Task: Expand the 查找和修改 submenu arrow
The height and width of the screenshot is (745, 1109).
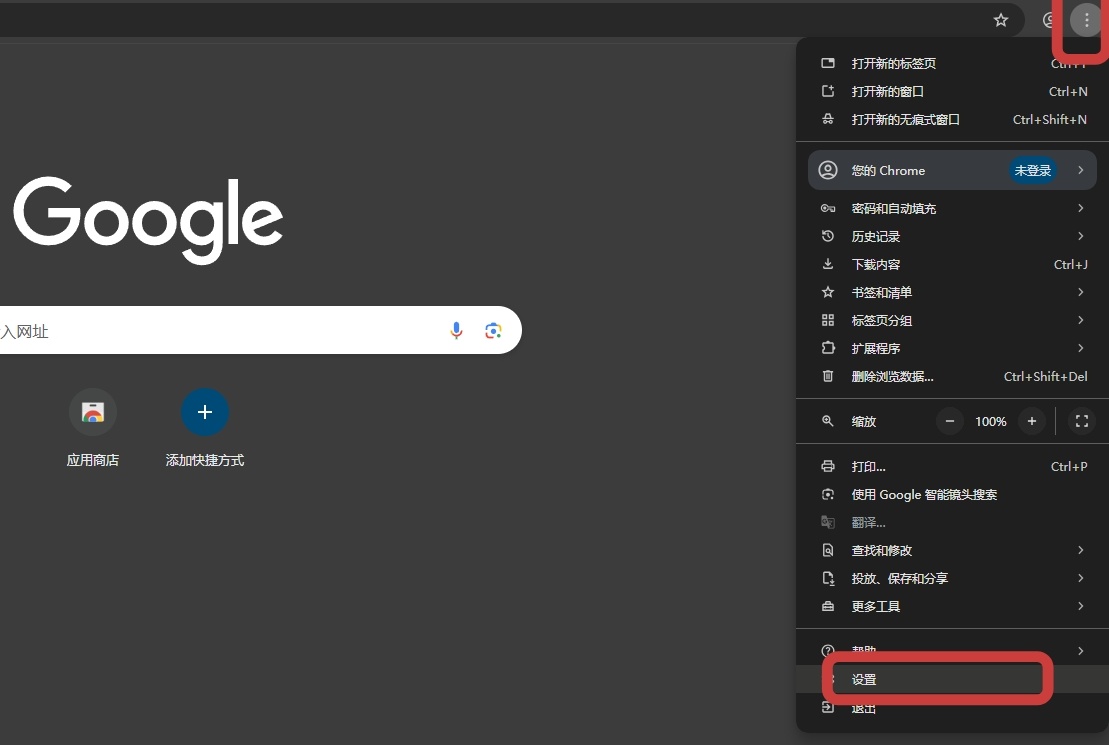Action: 1080,550
